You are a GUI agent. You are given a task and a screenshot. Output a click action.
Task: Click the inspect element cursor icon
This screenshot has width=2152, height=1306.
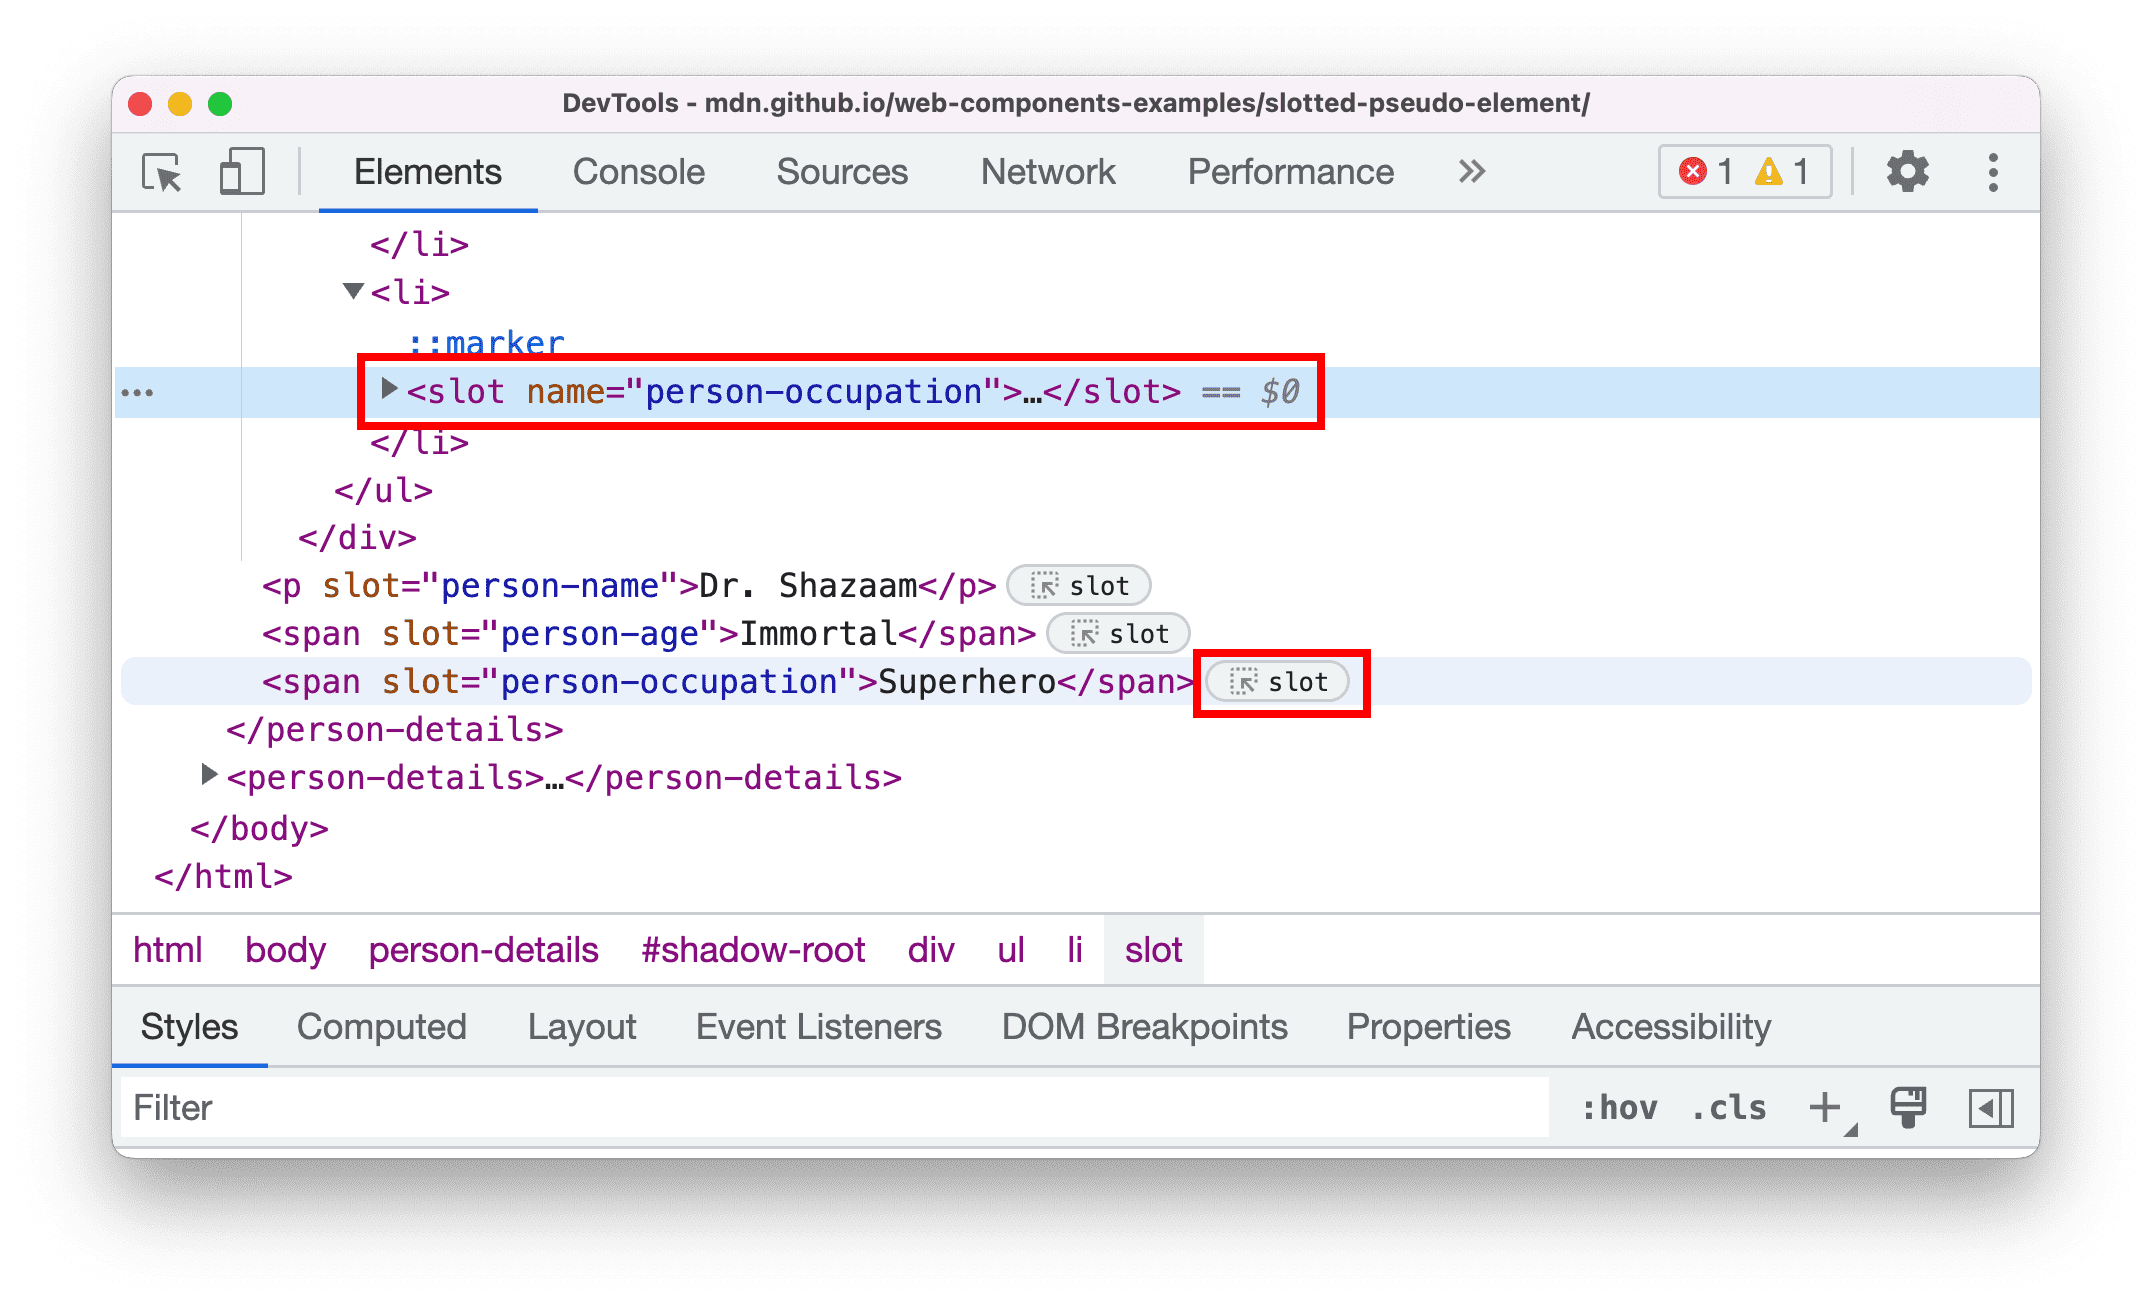tap(158, 172)
